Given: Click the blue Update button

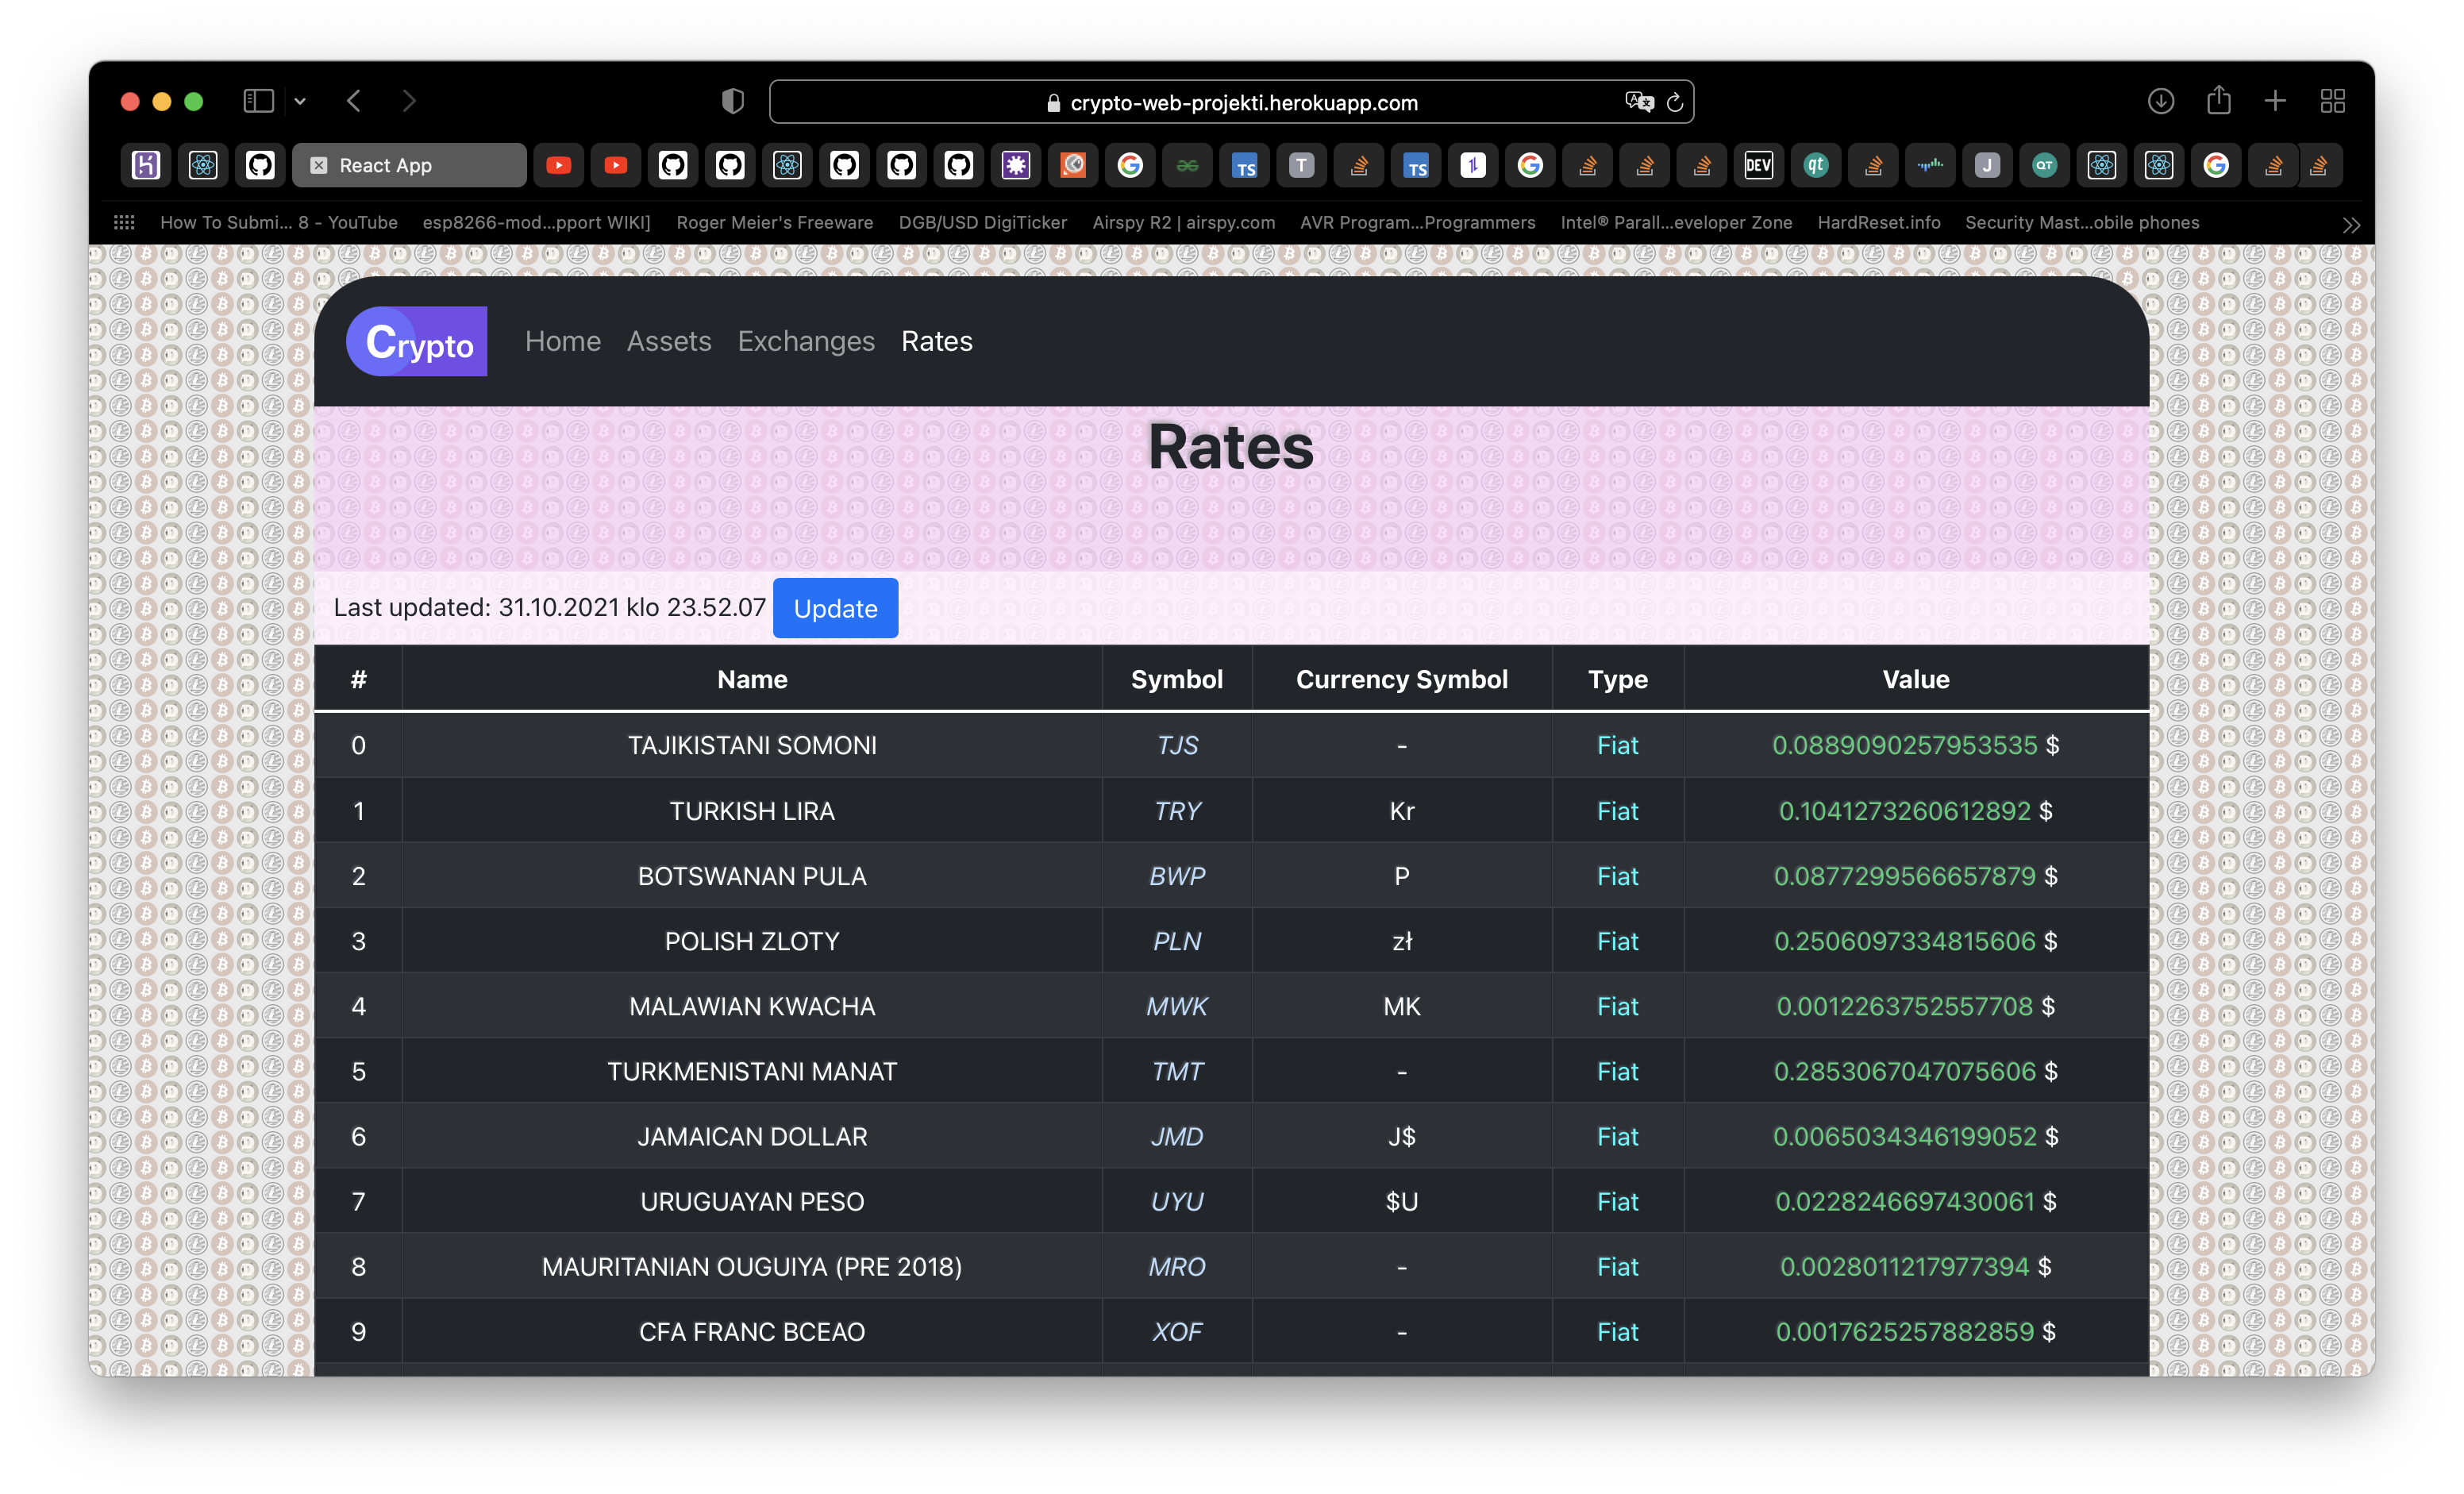Looking at the screenshot, I should [835, 608].
